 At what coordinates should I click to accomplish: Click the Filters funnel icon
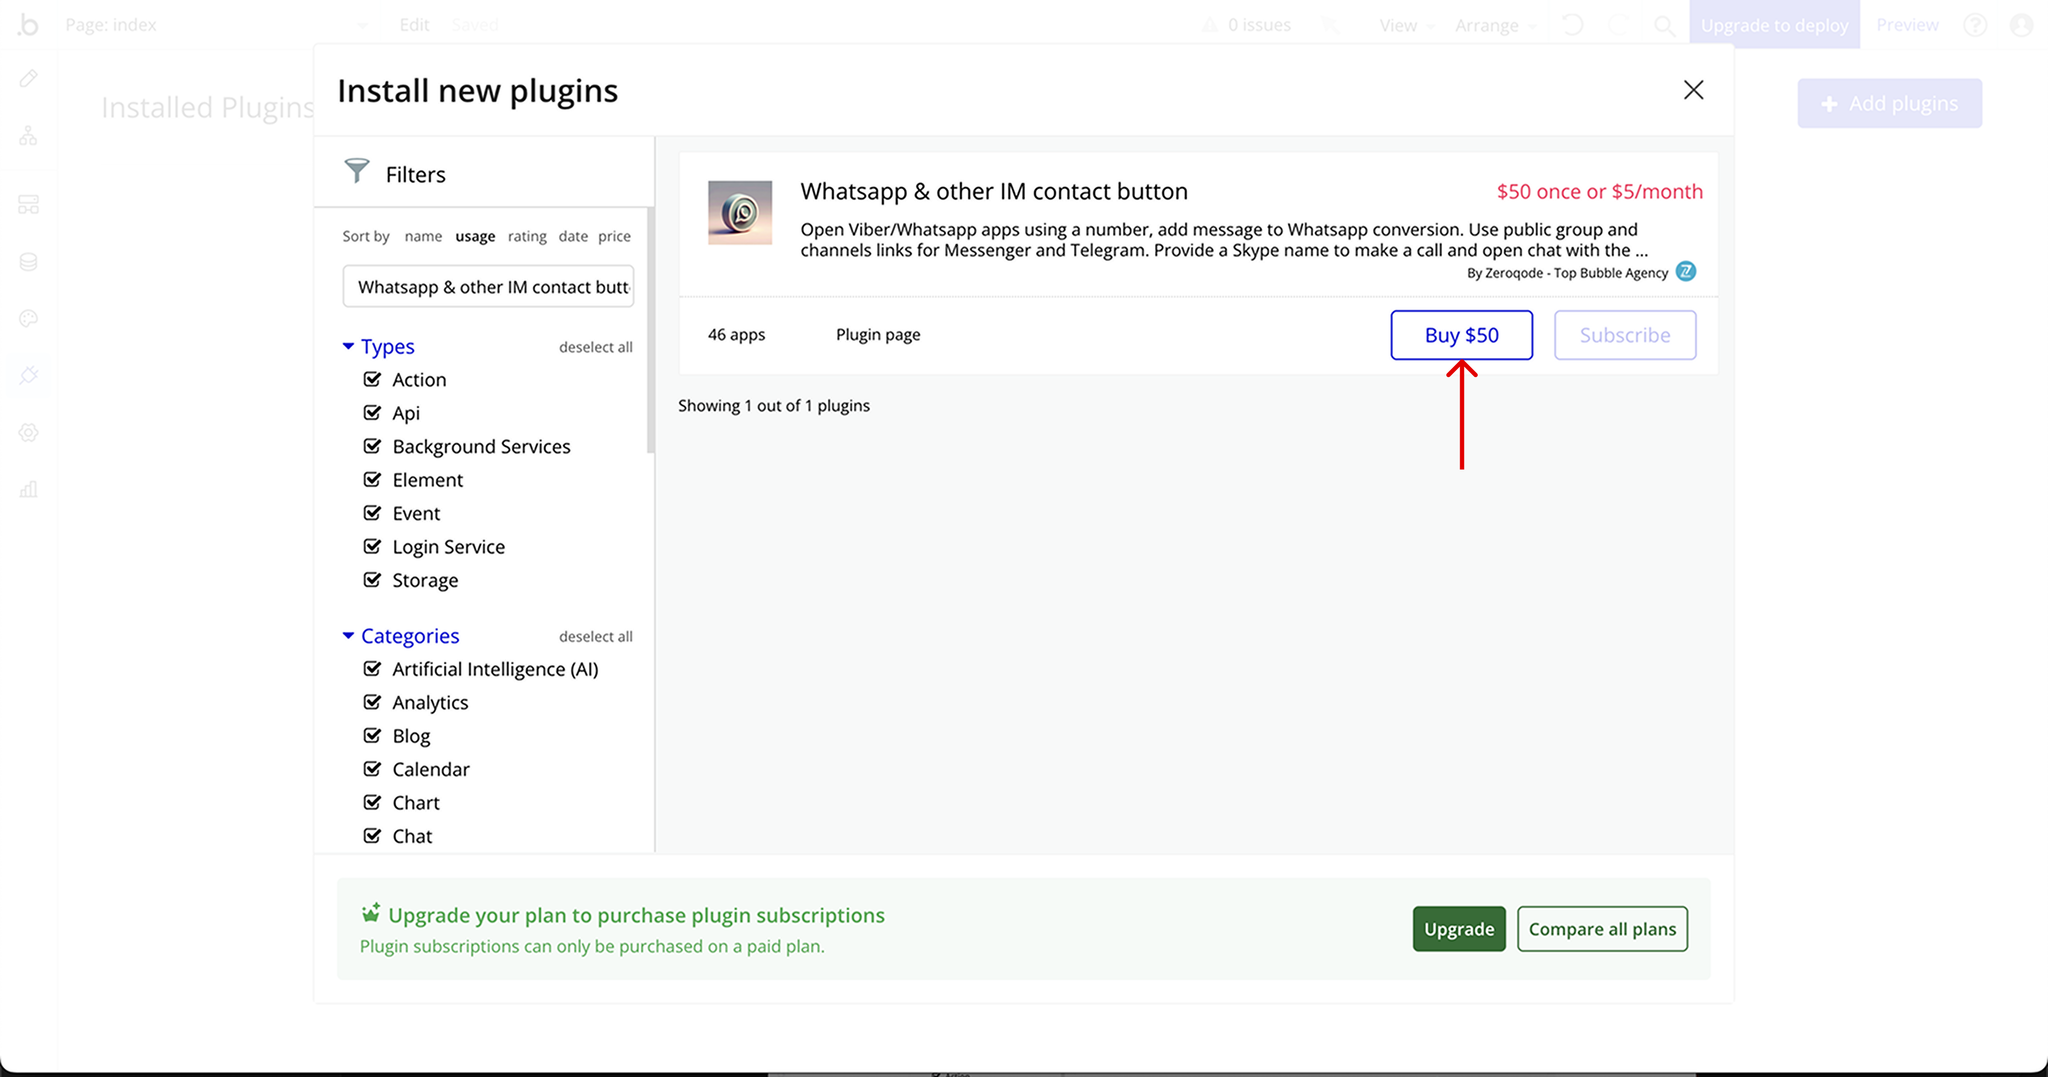click(x=357, y=171)
